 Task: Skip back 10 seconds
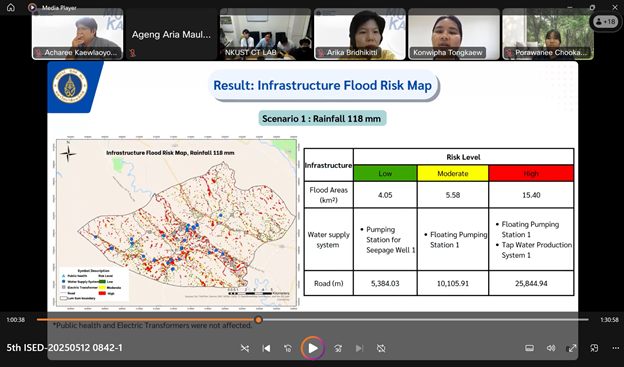pos(288,348)
